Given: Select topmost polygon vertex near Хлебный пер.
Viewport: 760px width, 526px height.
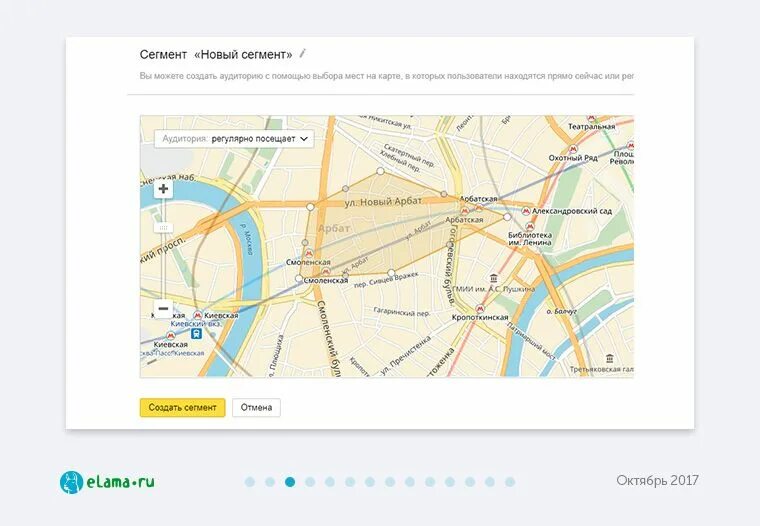Looking at the screenshot, I should pyautogui.click(x=380, y=171).
